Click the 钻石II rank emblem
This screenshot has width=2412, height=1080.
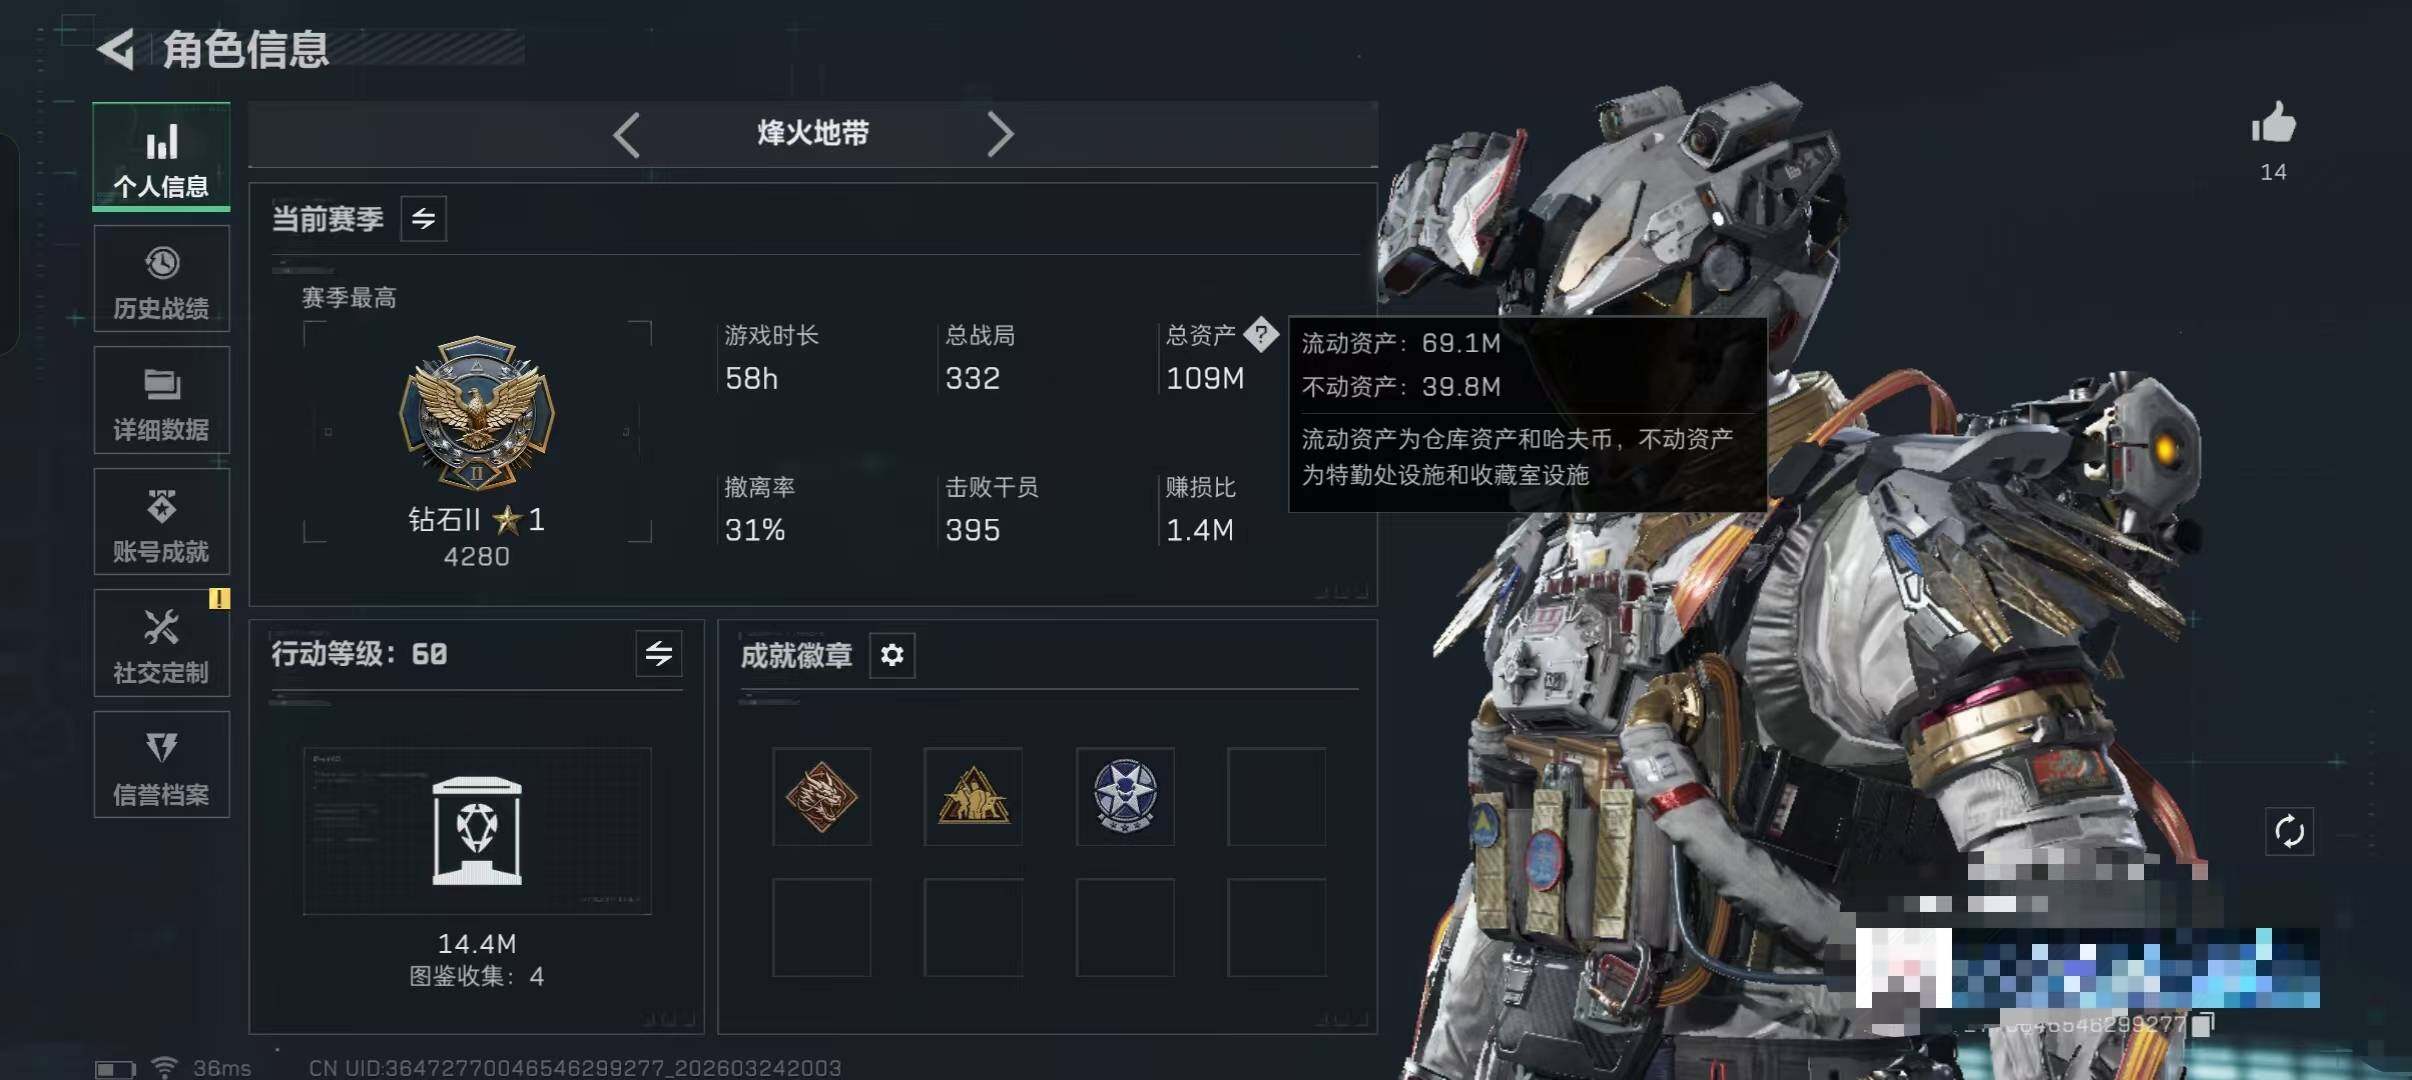(x=477, y=413)
